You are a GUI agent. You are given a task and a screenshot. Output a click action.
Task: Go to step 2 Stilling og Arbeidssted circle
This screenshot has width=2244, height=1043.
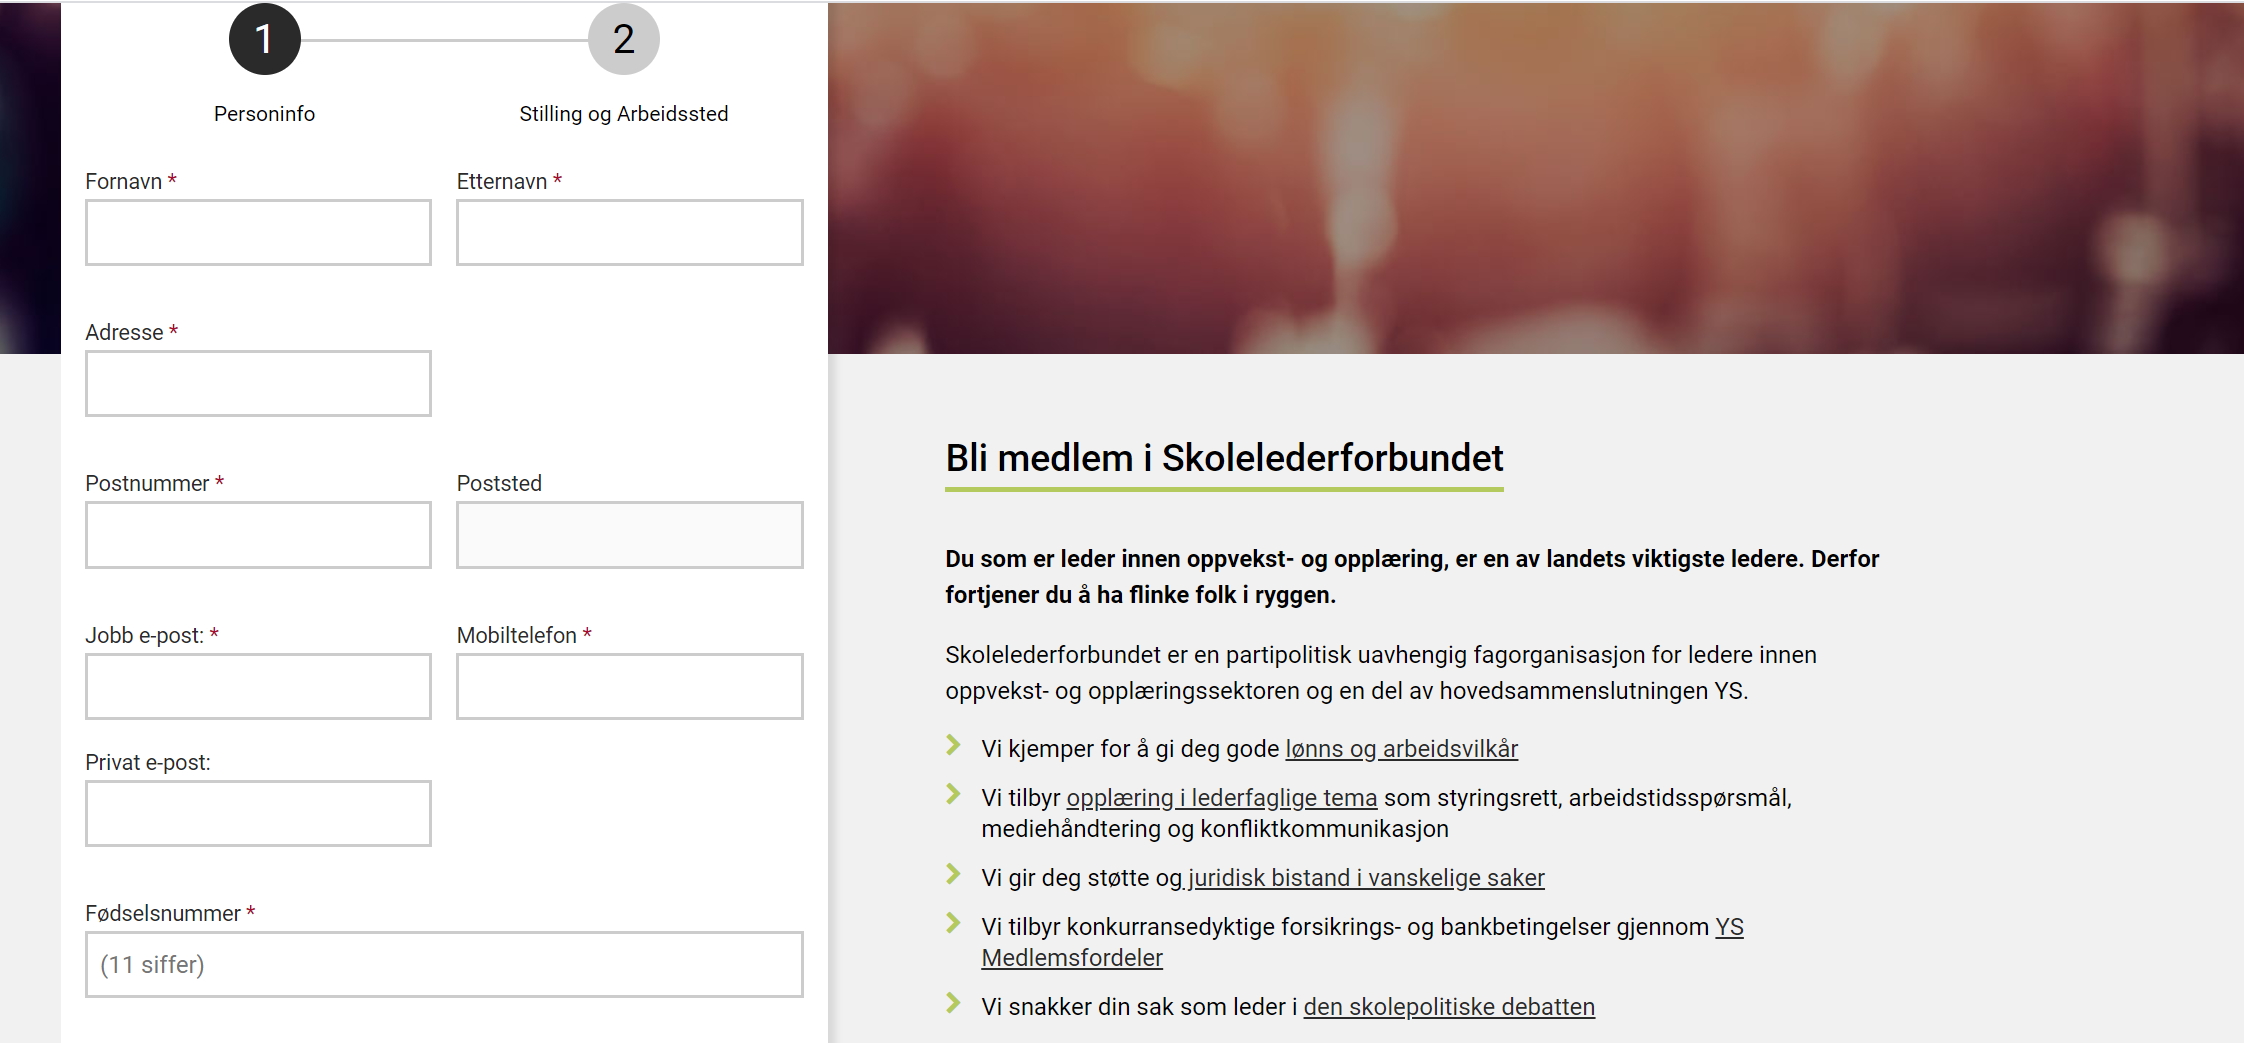pos(623,39)
